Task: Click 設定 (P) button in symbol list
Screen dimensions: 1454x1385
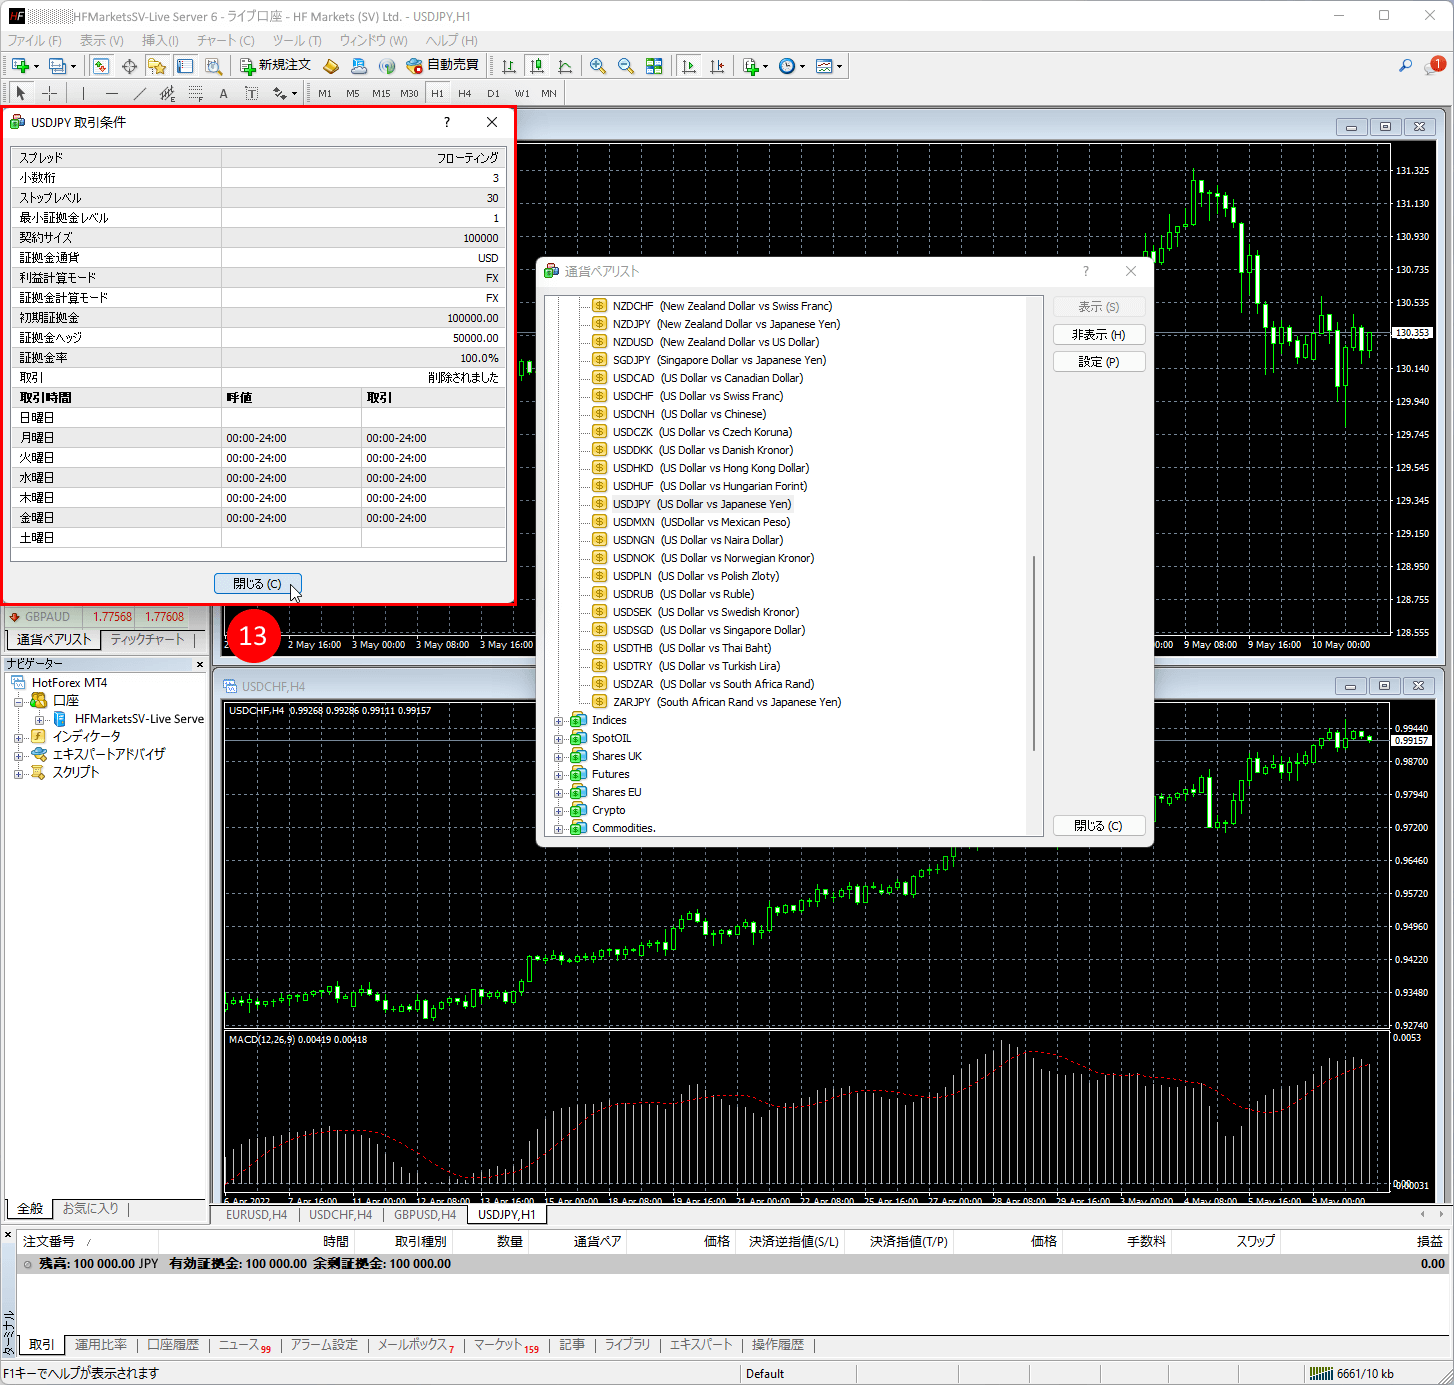Action: point(1098,362)
